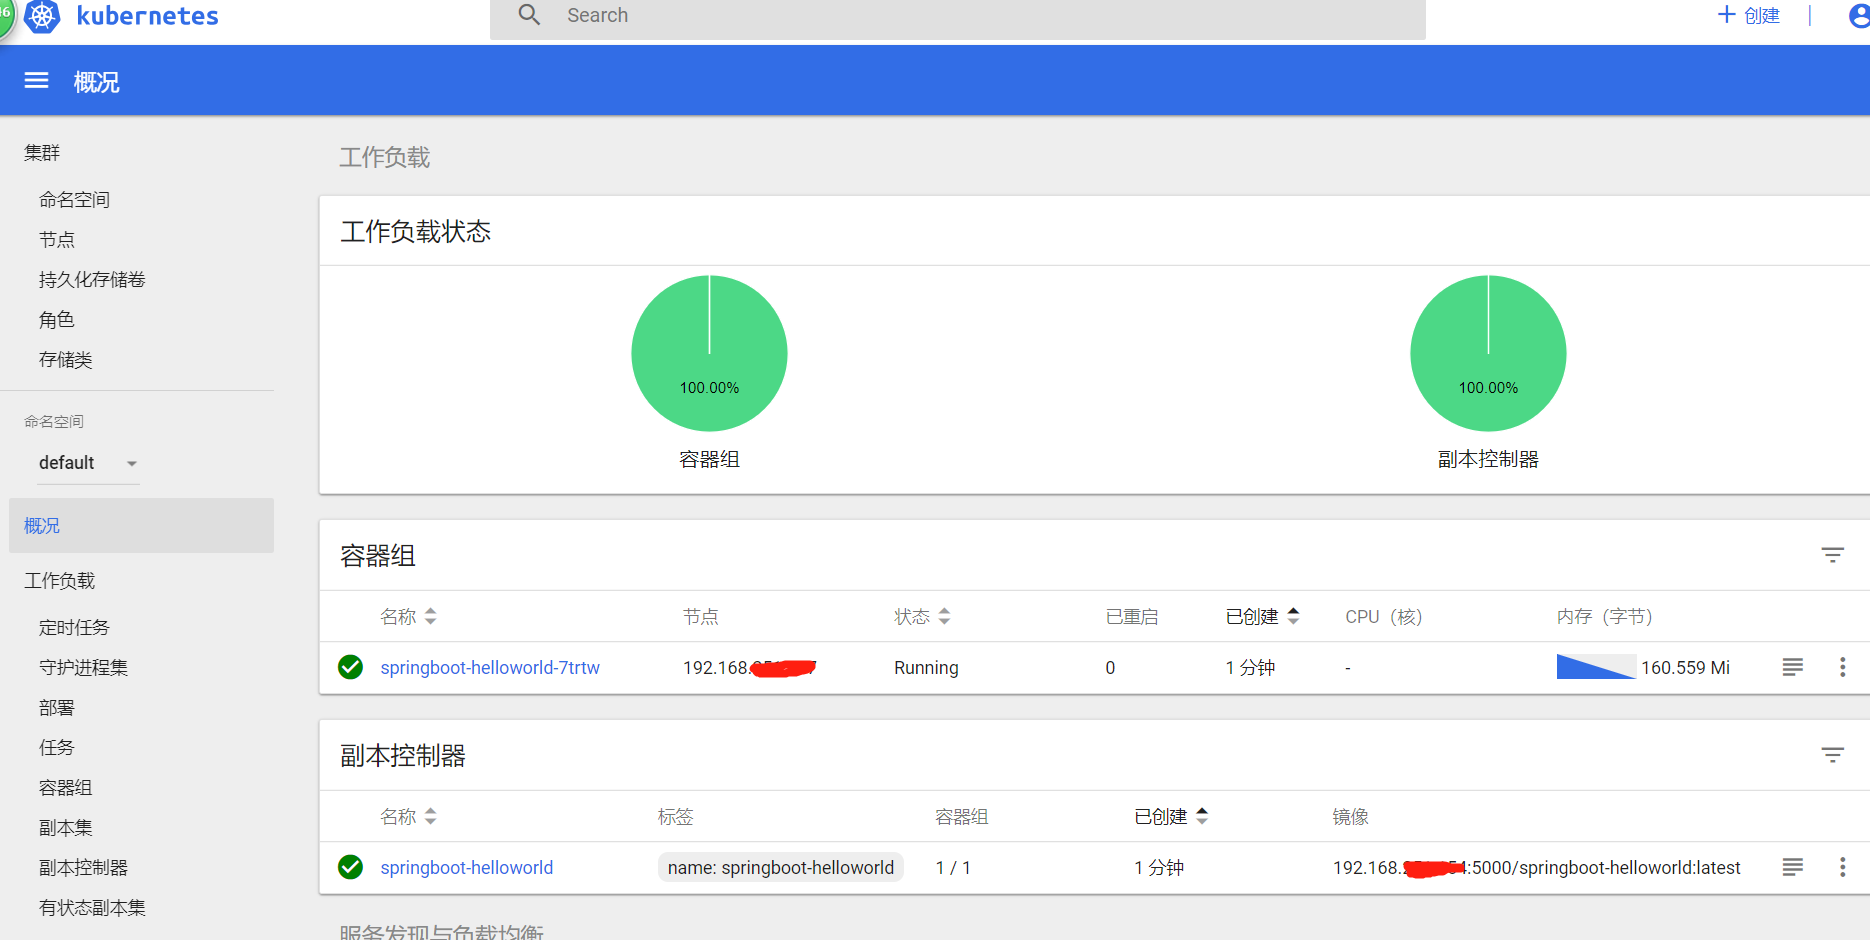Click the Running status text
Screen dimensions: 1870x940
coord(926,667)
